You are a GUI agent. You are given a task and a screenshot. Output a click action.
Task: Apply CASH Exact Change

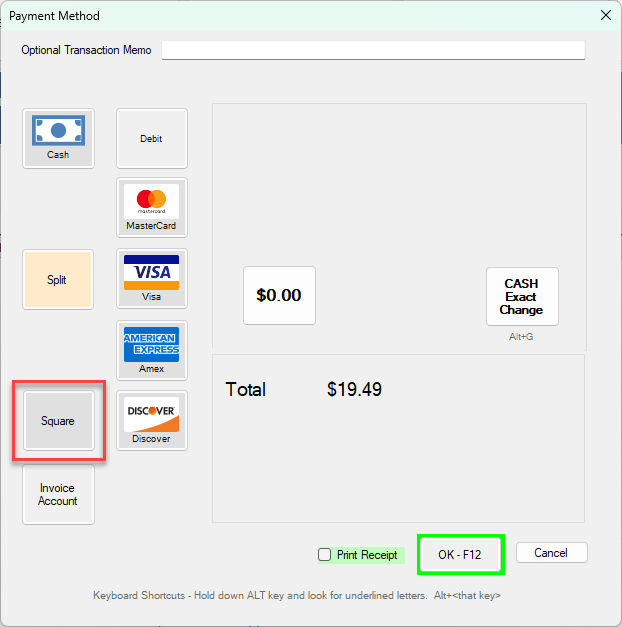pos(522,296)
